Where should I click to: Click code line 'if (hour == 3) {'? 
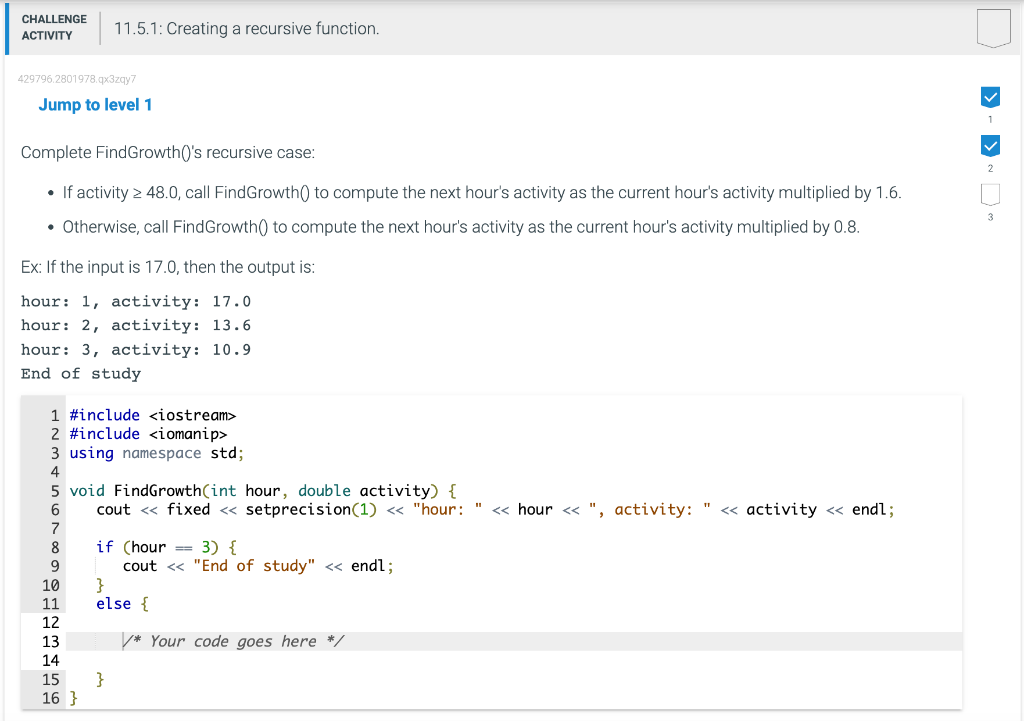167,547
